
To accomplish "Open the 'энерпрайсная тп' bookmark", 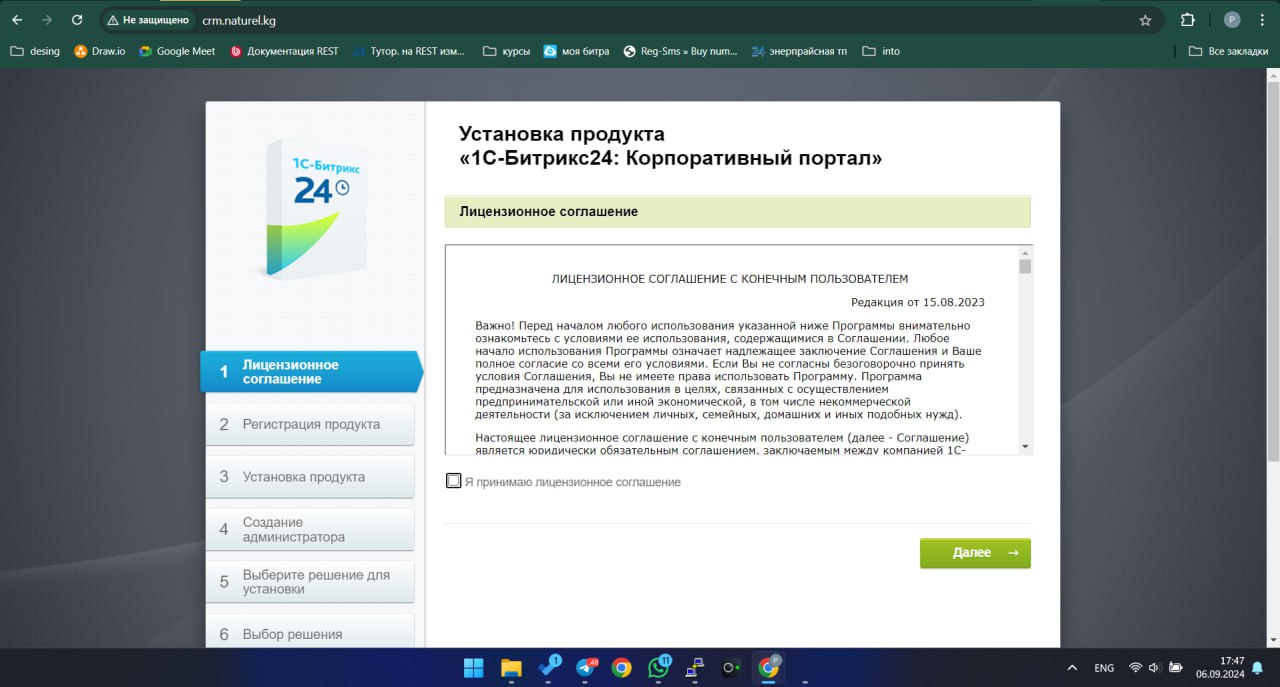I will pyautogui.click(x=800, y=51).
